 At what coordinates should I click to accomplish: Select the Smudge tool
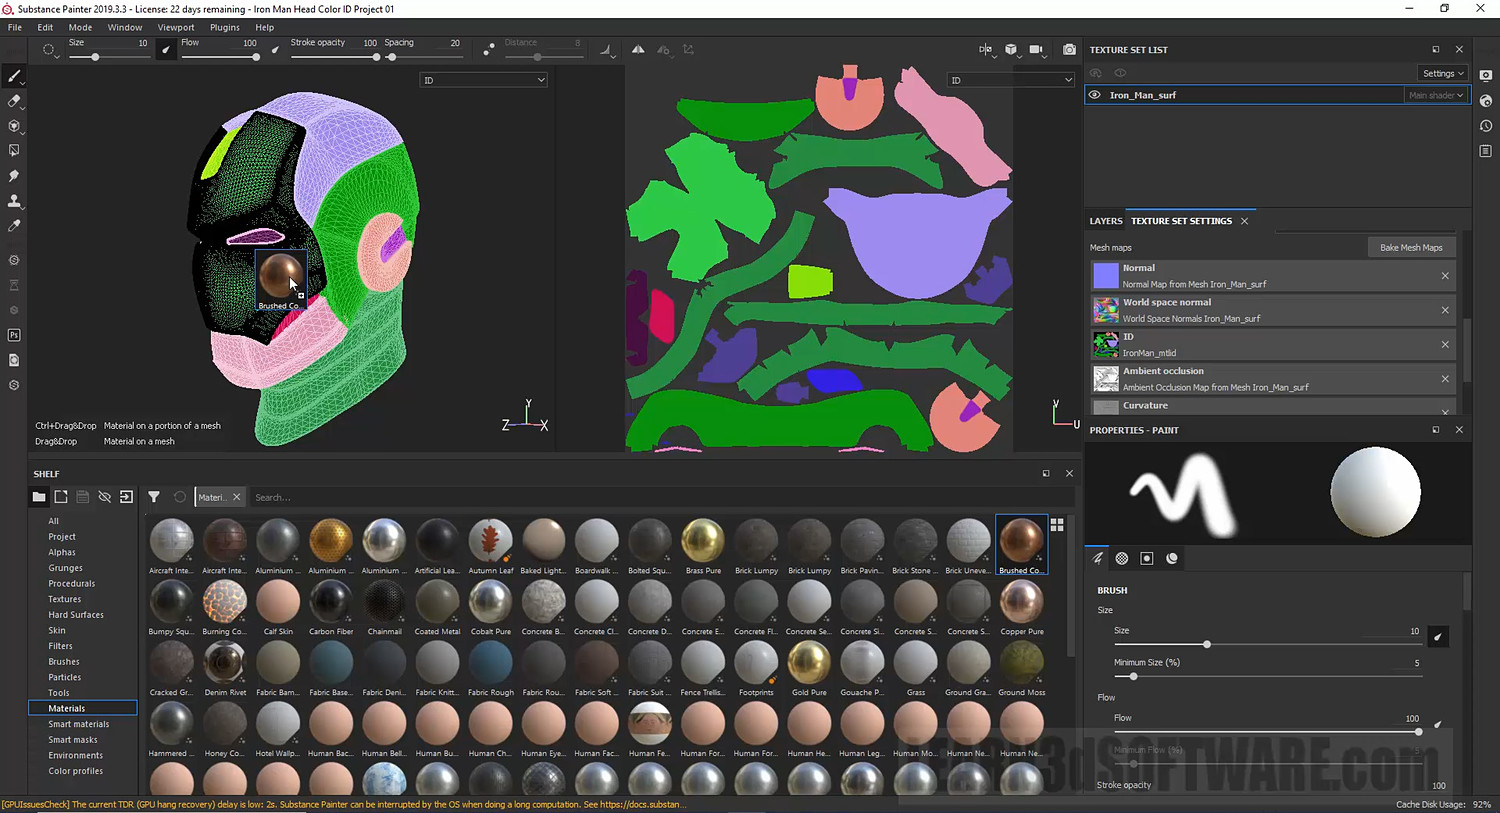point(14,176)
